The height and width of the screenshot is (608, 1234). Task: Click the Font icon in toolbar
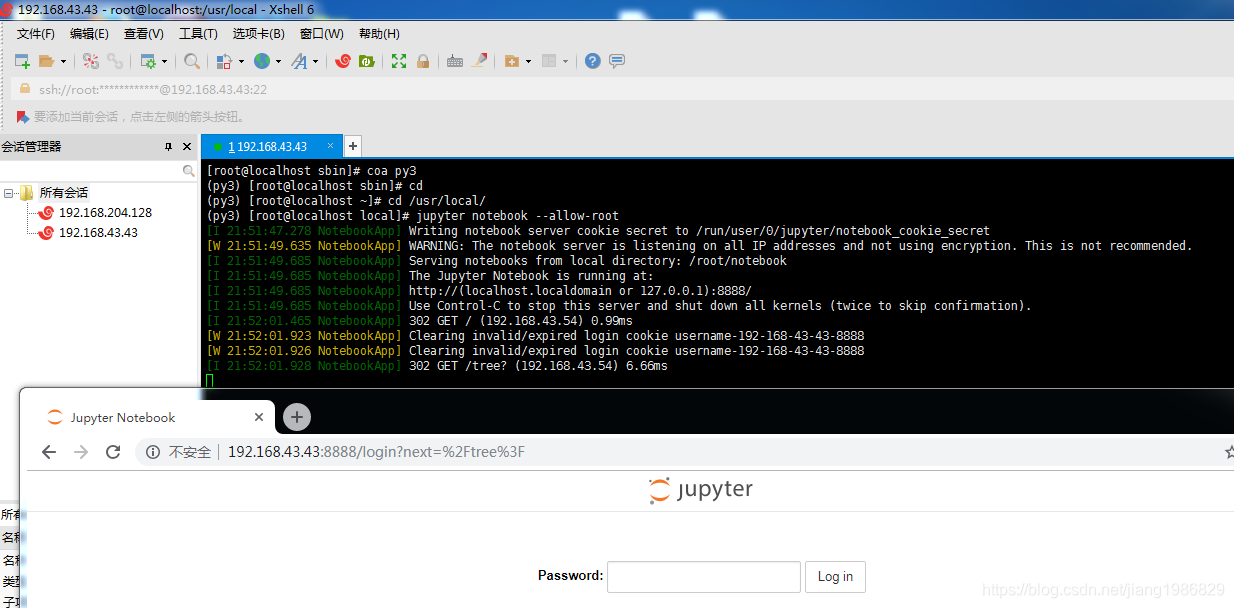pyautogui.click(x=299, y=61)
